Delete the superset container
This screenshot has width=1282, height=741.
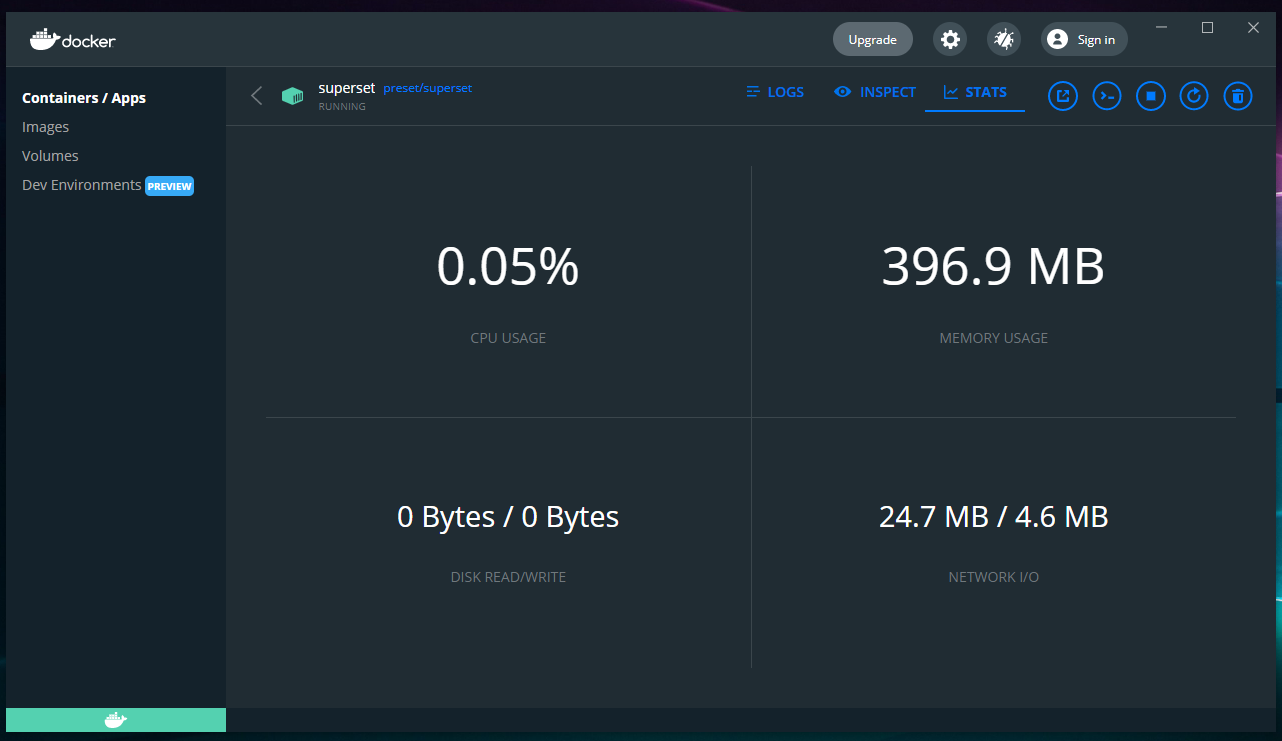pos(1238,96)
